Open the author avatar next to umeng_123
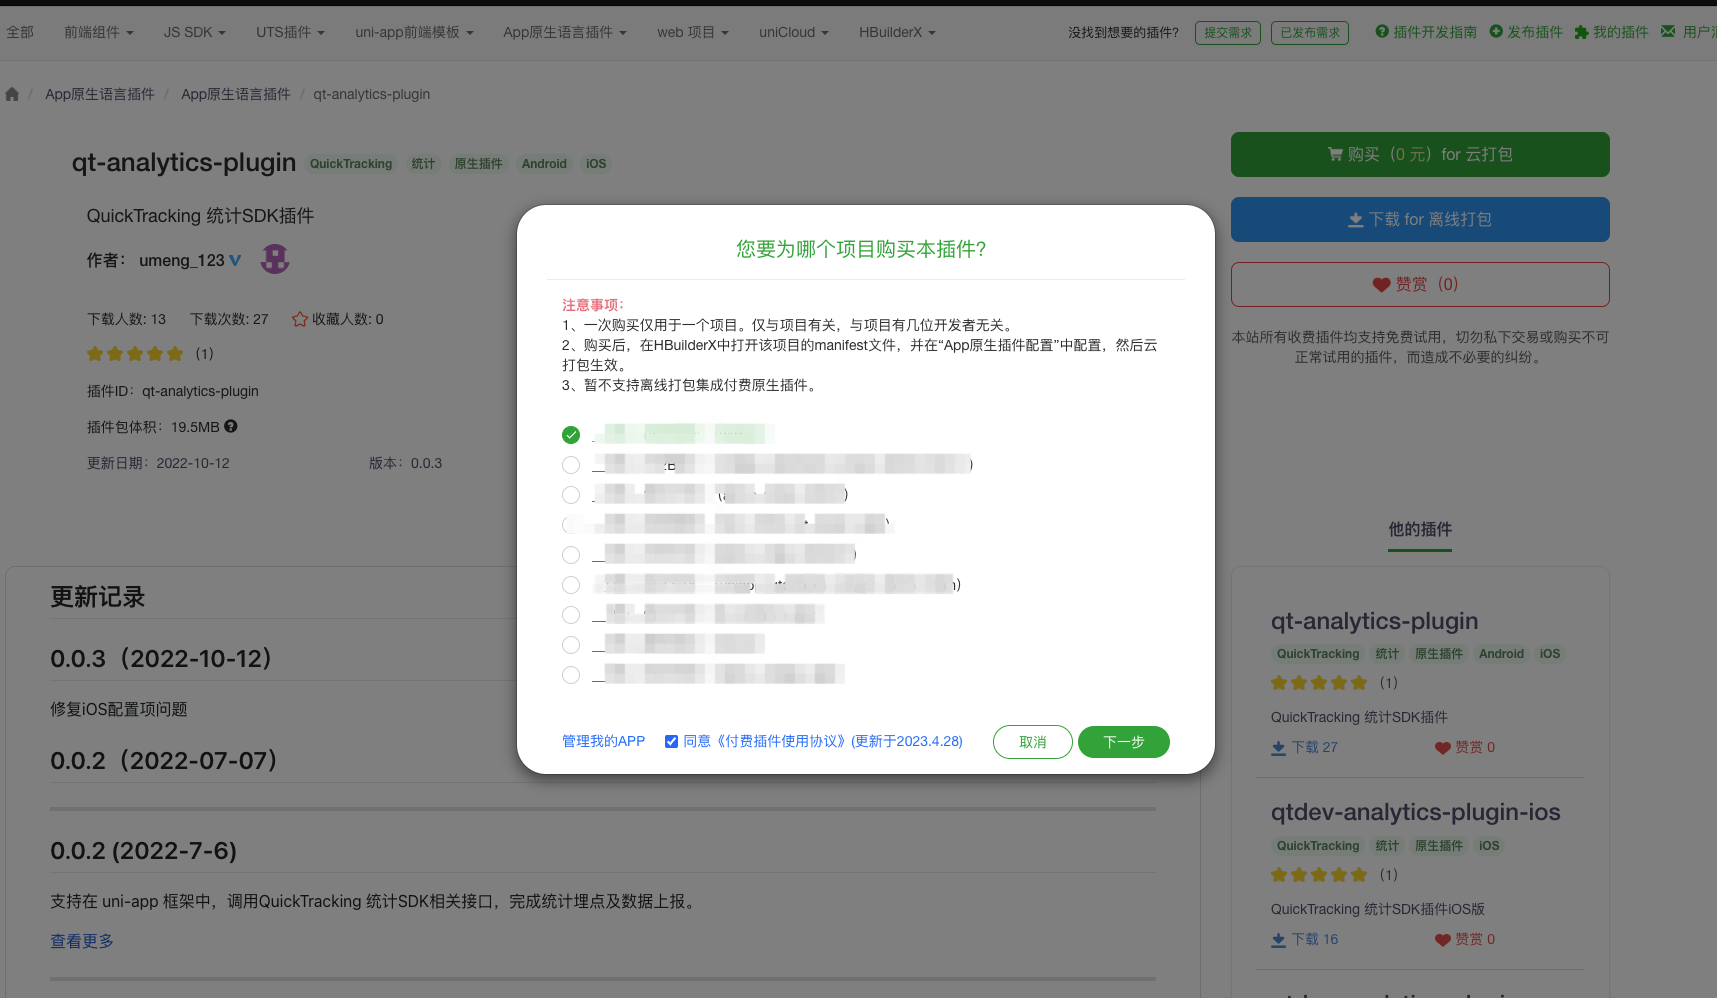This screenshot has width=1717, height=998. coord(275,259)
